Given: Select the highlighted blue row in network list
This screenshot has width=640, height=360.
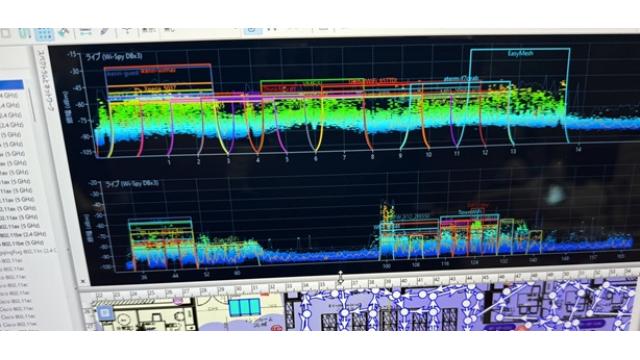Looking at the screenshot, I should 11,85.
